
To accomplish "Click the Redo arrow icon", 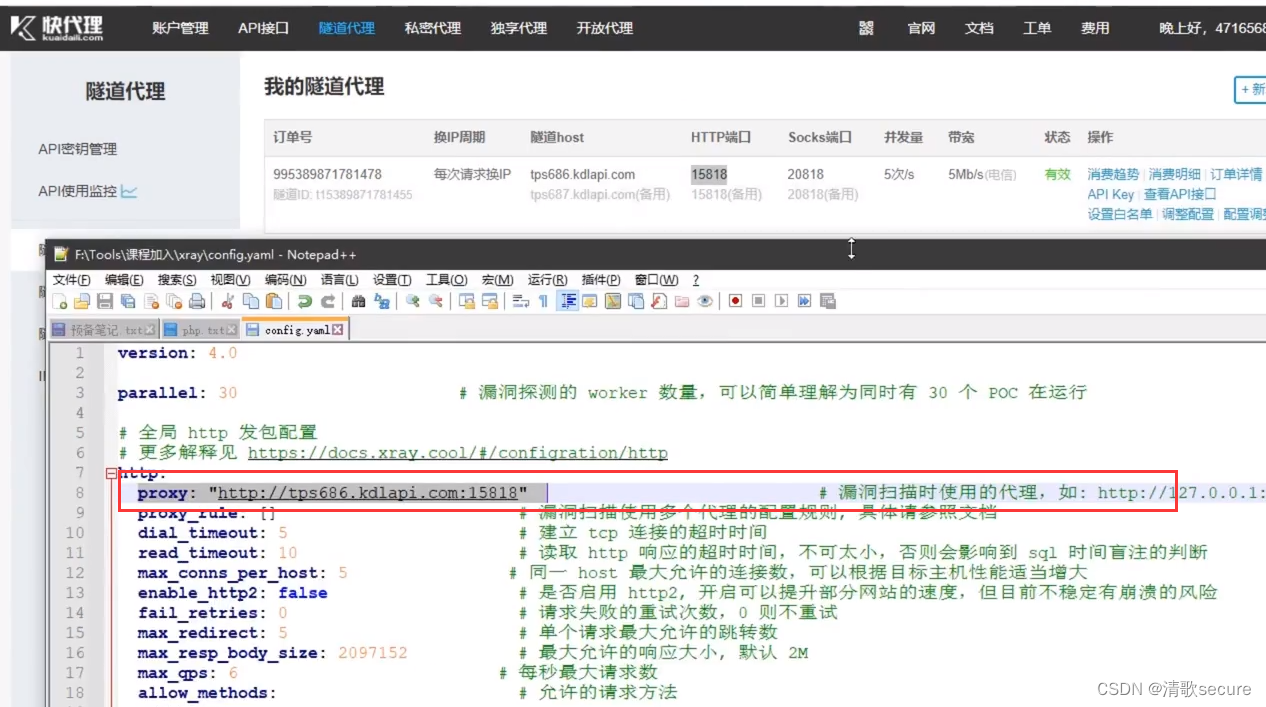I will [x=328, y=301].
